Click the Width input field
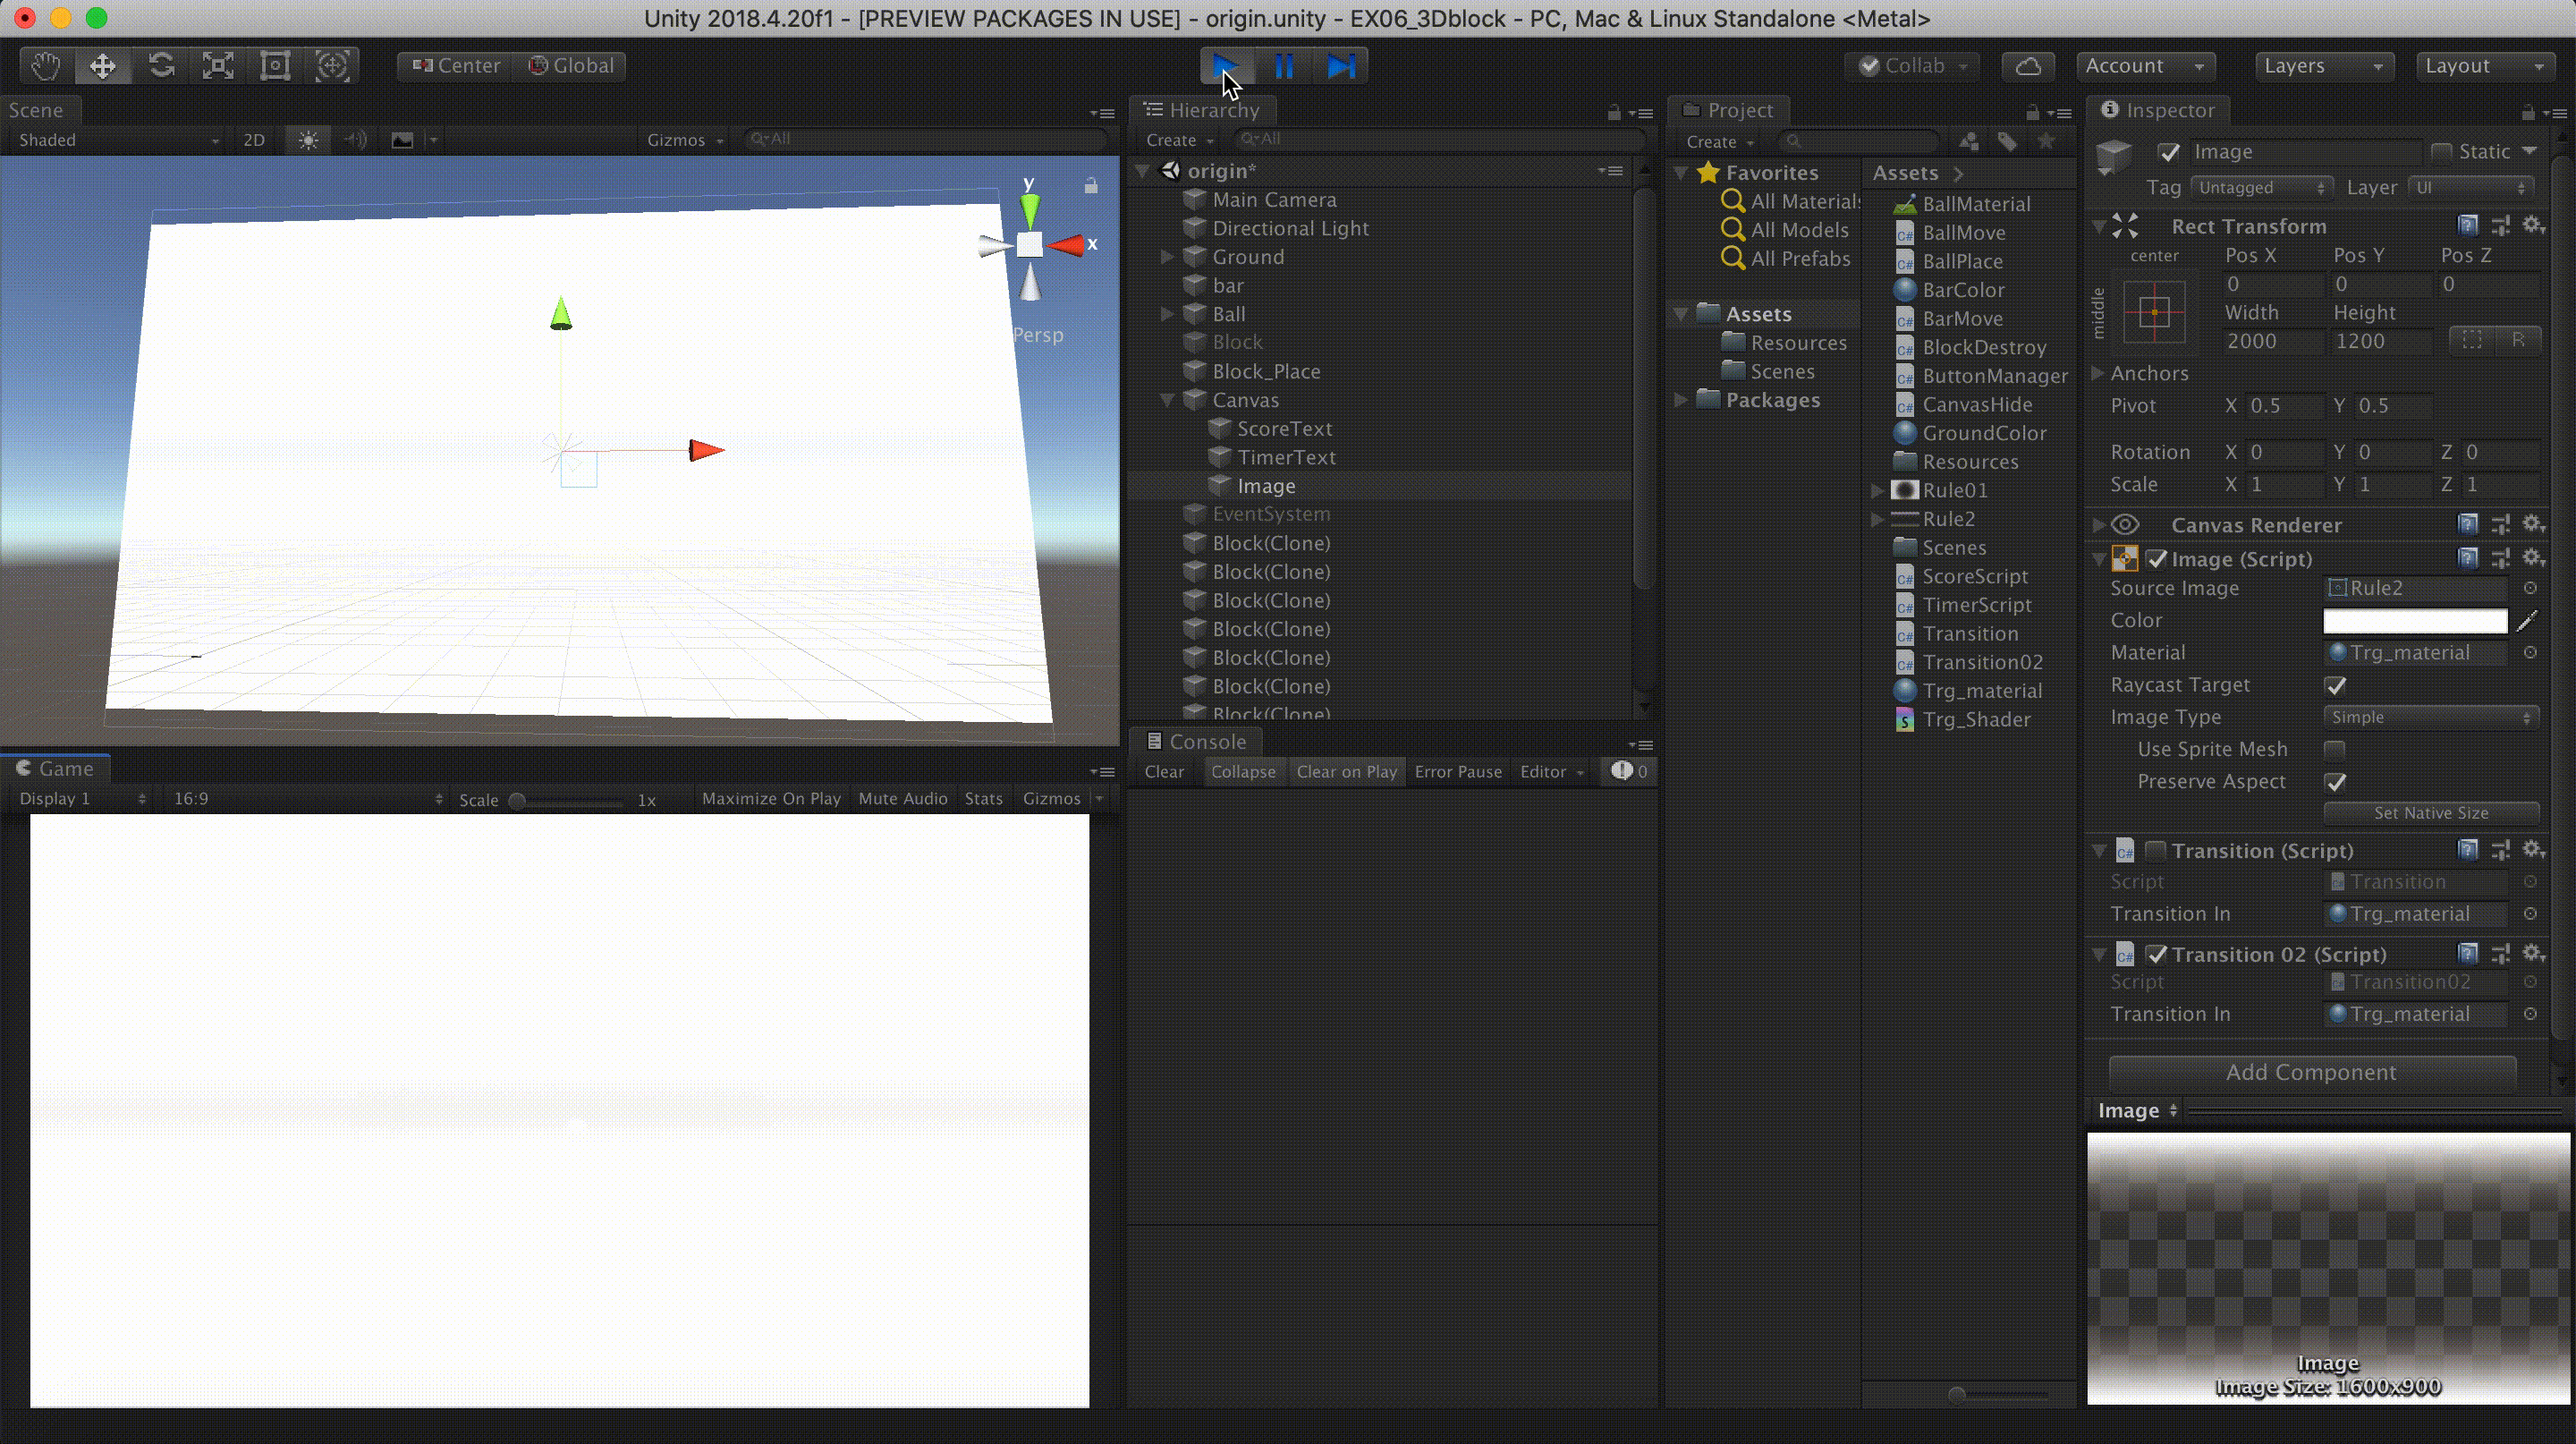 pos(2272,341)
